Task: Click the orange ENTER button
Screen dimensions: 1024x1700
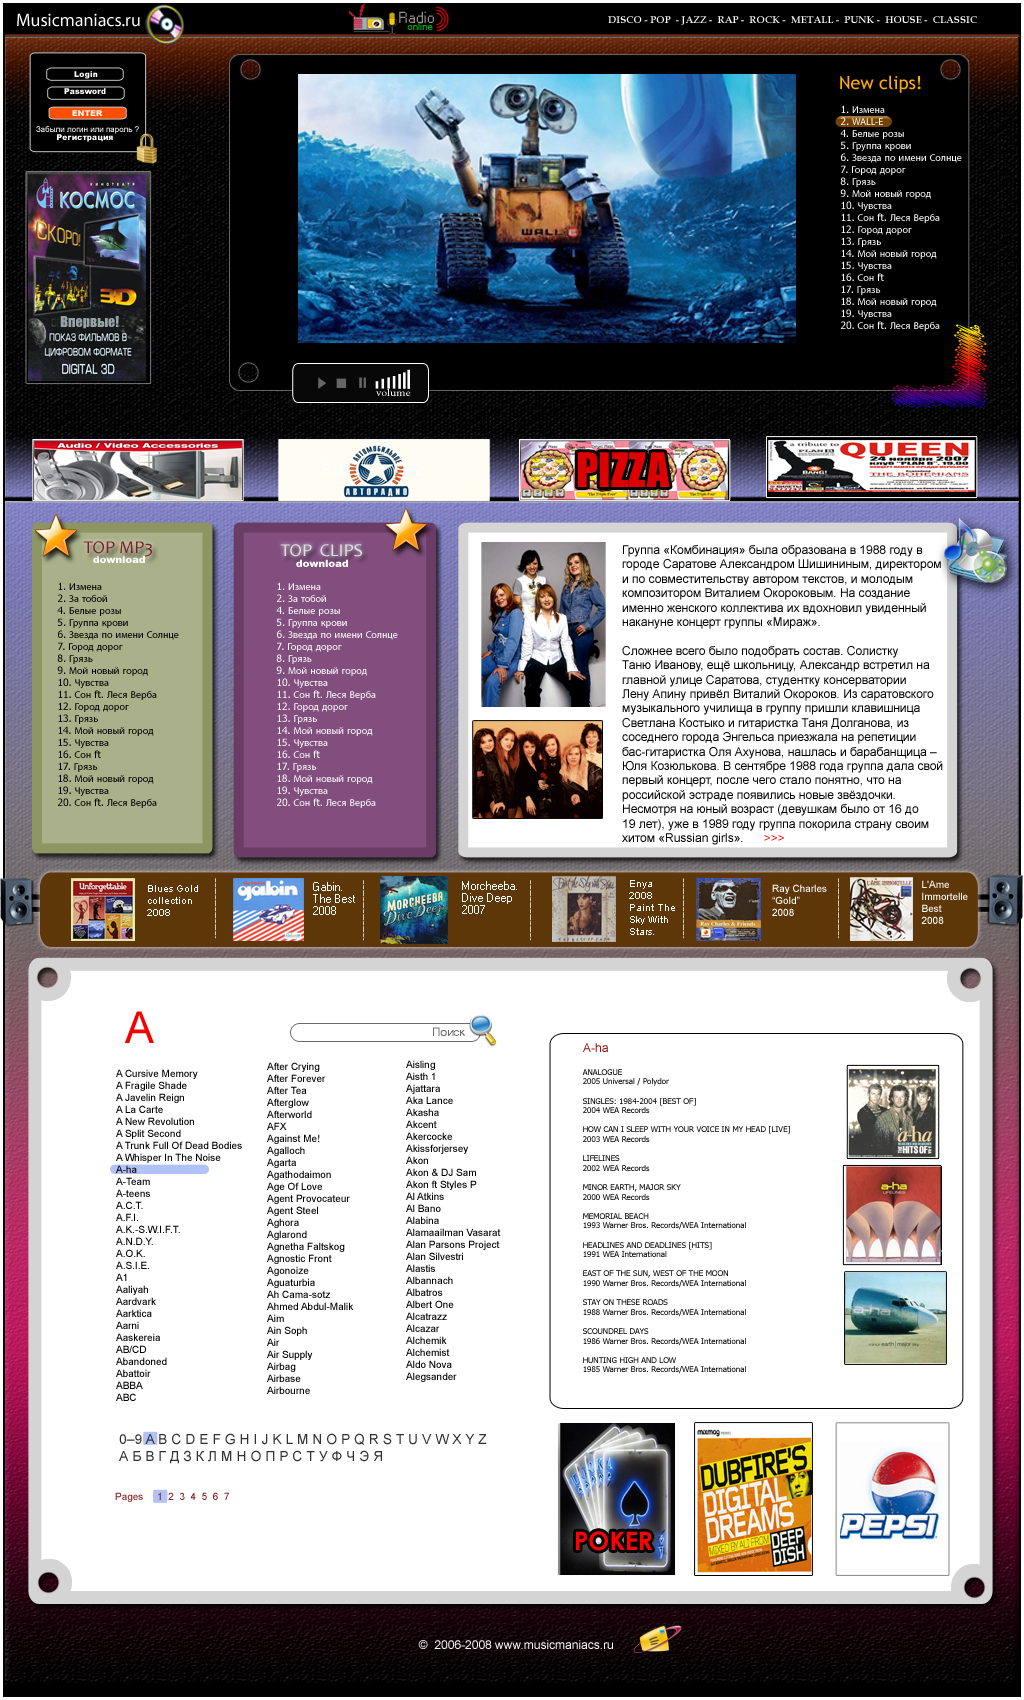Action: click(x=86, y=113)
